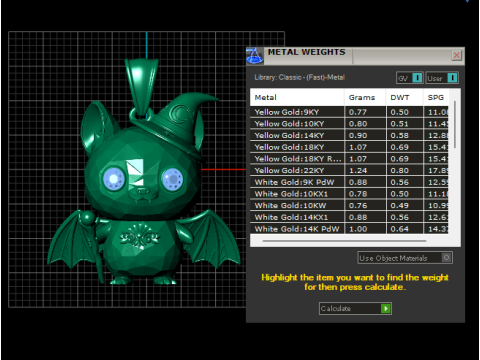The width and height of the screenshot is (480, 360).
Task: Select the Yellow Gold:10KY row
Action: [x=349, y=124]
